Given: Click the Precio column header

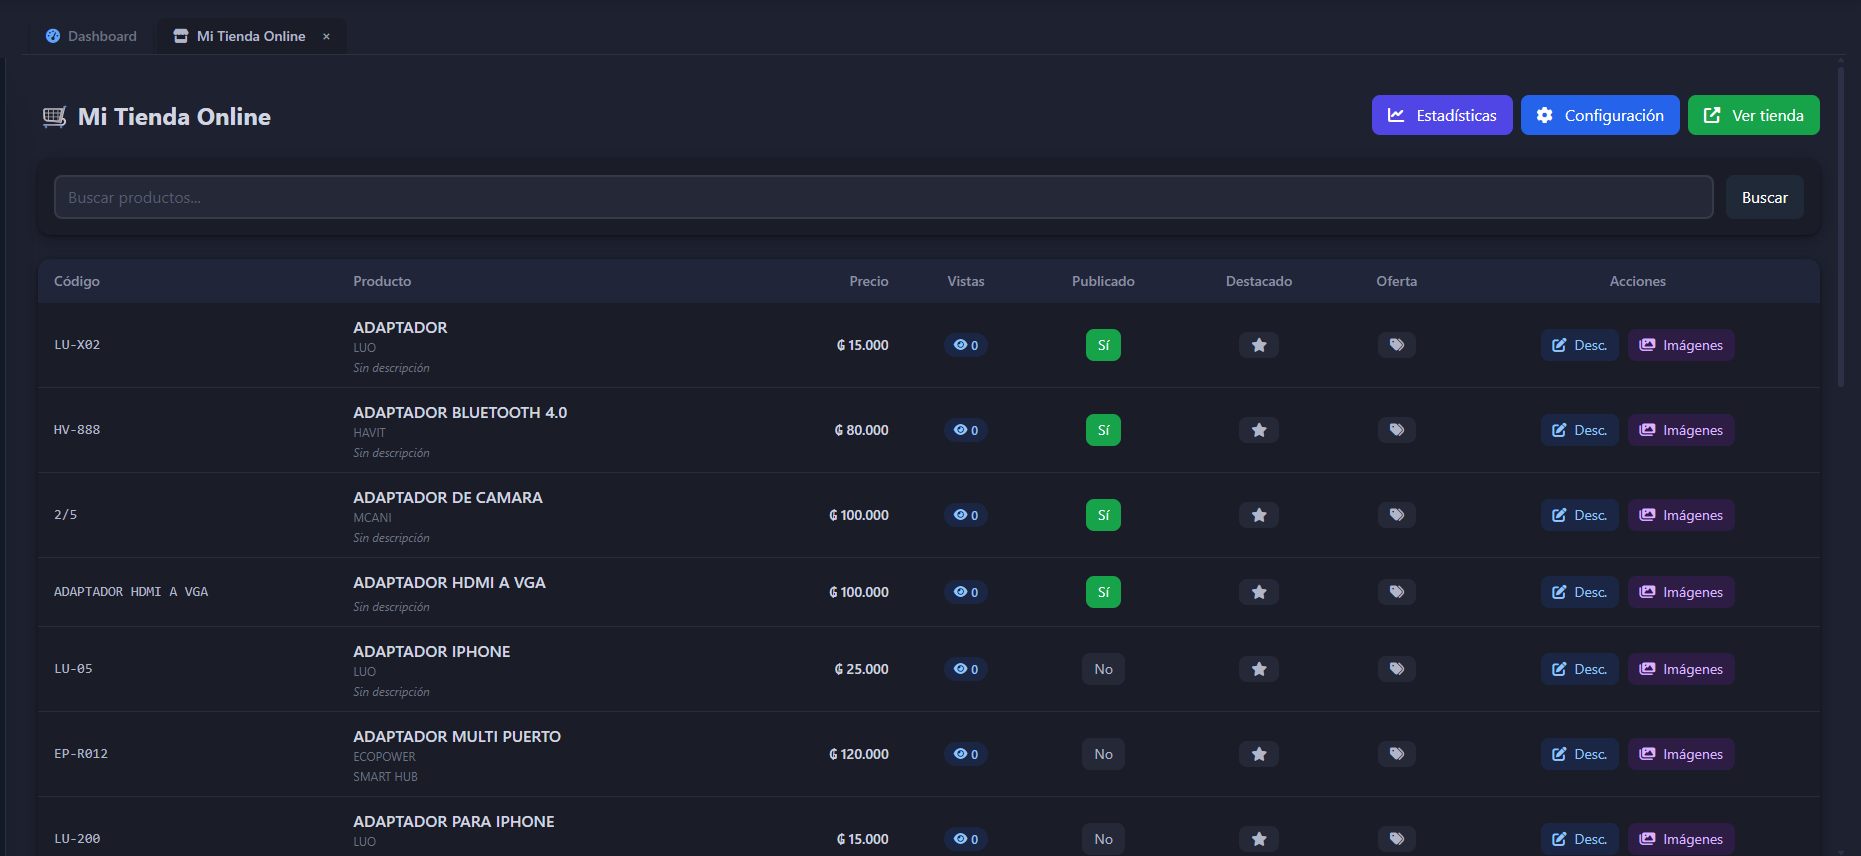Looking at the screenshot, I should pos(869,281).
